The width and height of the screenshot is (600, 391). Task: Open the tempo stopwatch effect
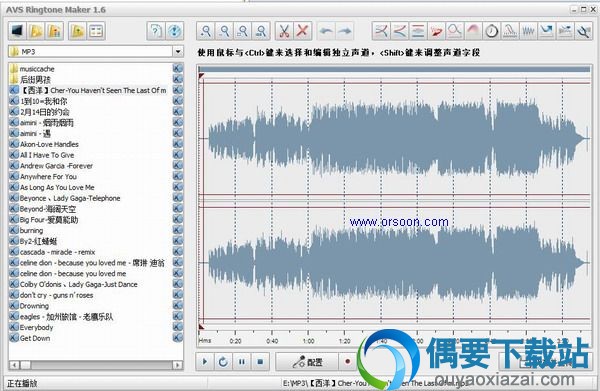[x=492, y=31]
